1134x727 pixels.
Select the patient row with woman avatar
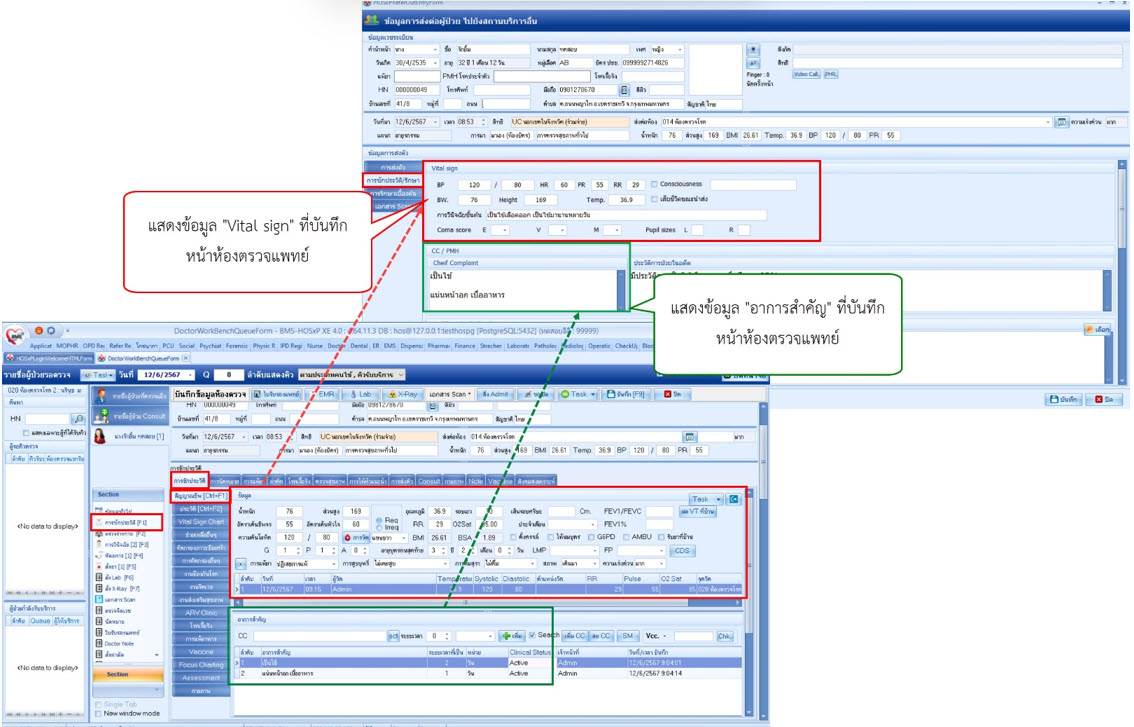[130, 436]
